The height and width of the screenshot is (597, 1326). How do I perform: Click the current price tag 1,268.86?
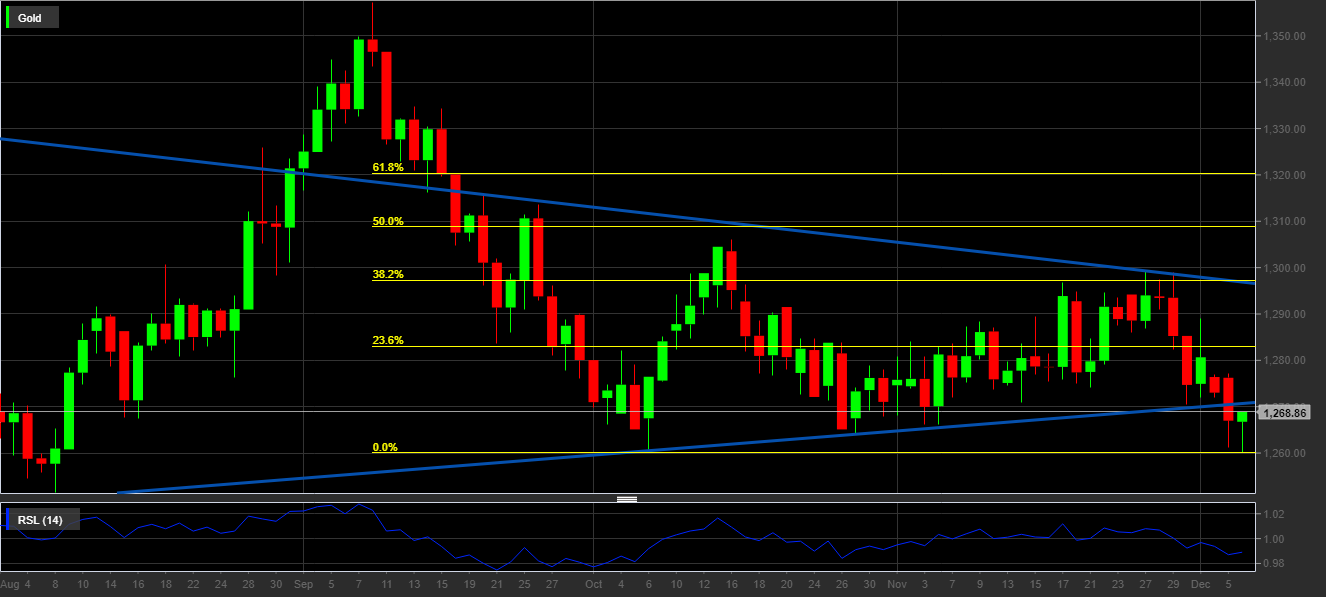tap(1286, 412)
